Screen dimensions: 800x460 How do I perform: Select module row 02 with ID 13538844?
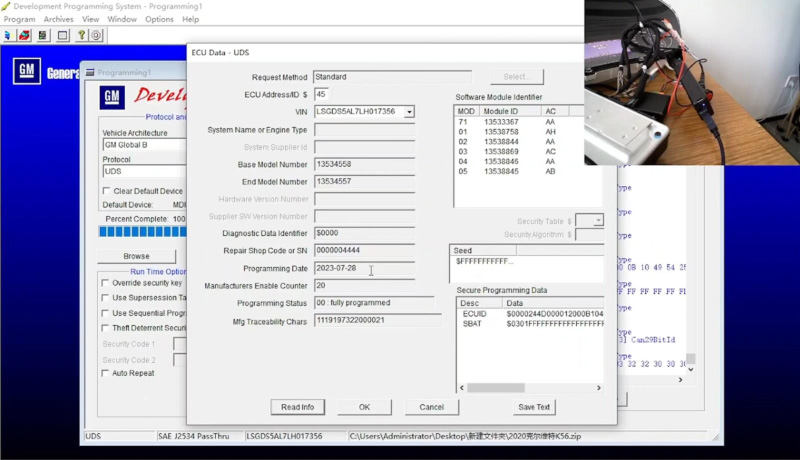coord(518,142)
